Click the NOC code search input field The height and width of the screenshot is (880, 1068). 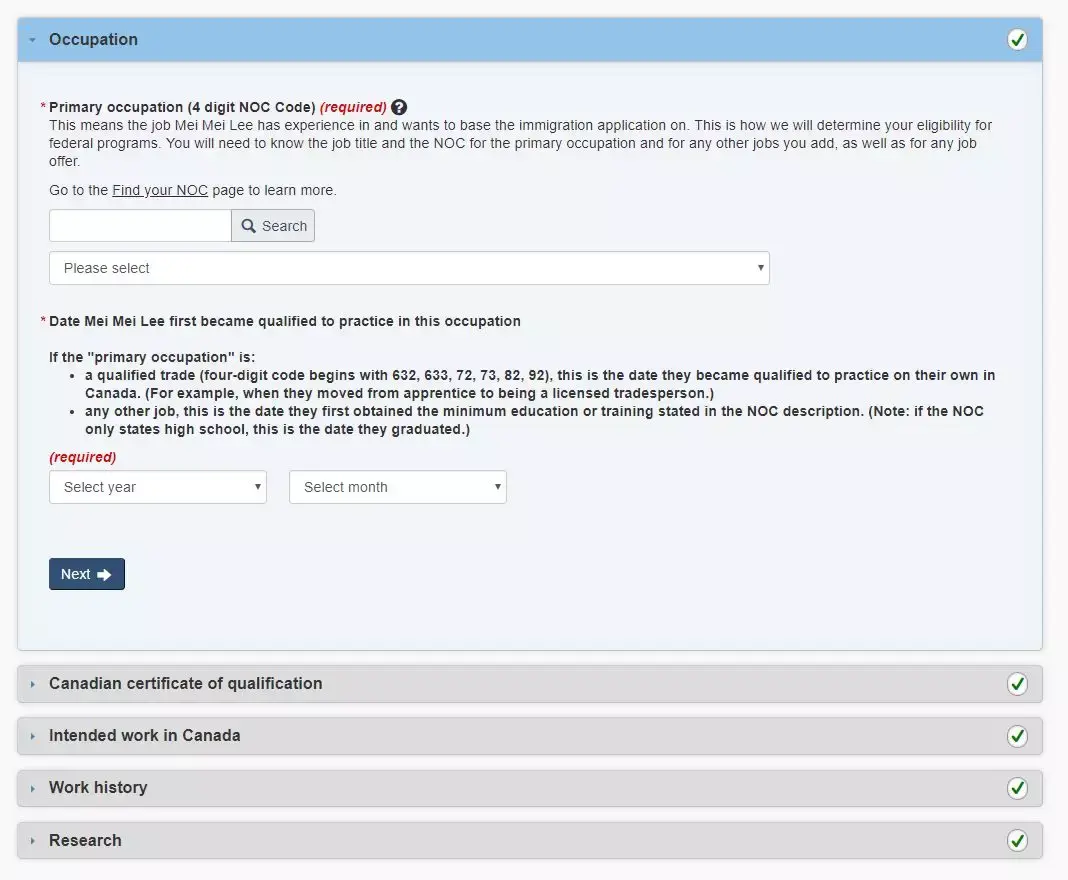[140, 226]
